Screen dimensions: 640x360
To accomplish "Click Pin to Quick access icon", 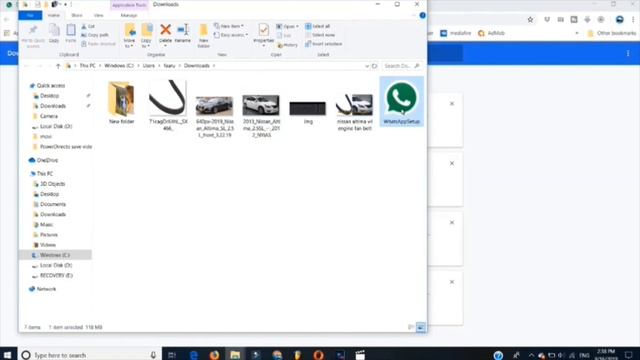I will pos(33,36).
